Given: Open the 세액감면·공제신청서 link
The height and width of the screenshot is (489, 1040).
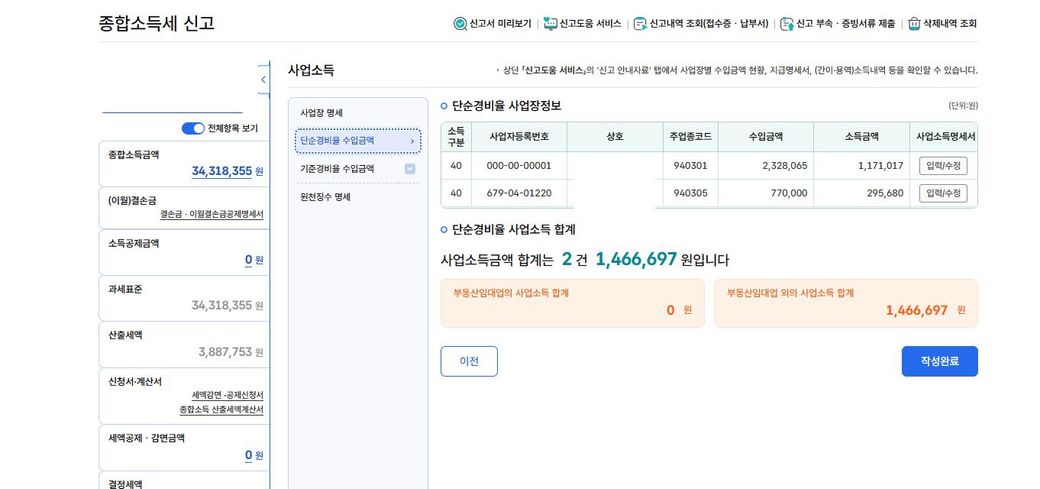Looking at the screenshot, I should (227, 395).
